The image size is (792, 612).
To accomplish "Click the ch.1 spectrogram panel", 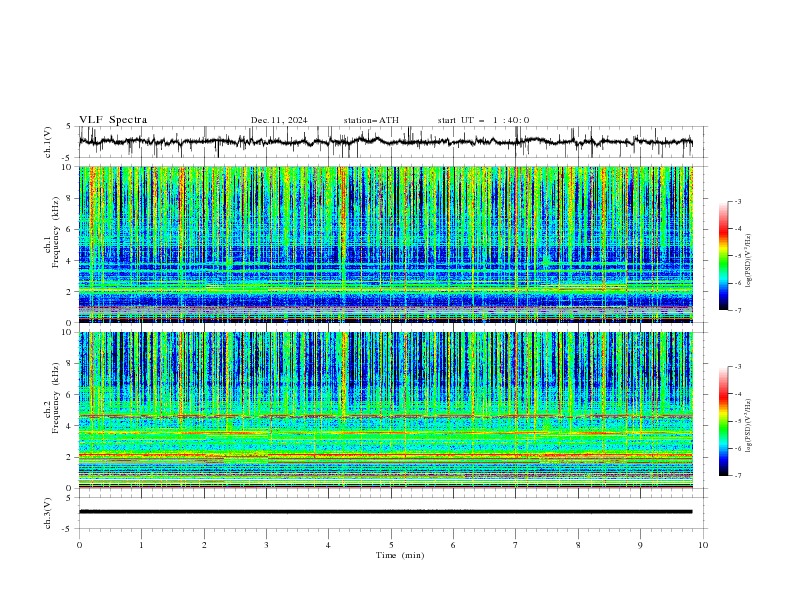I will click(x=385, y=244).
